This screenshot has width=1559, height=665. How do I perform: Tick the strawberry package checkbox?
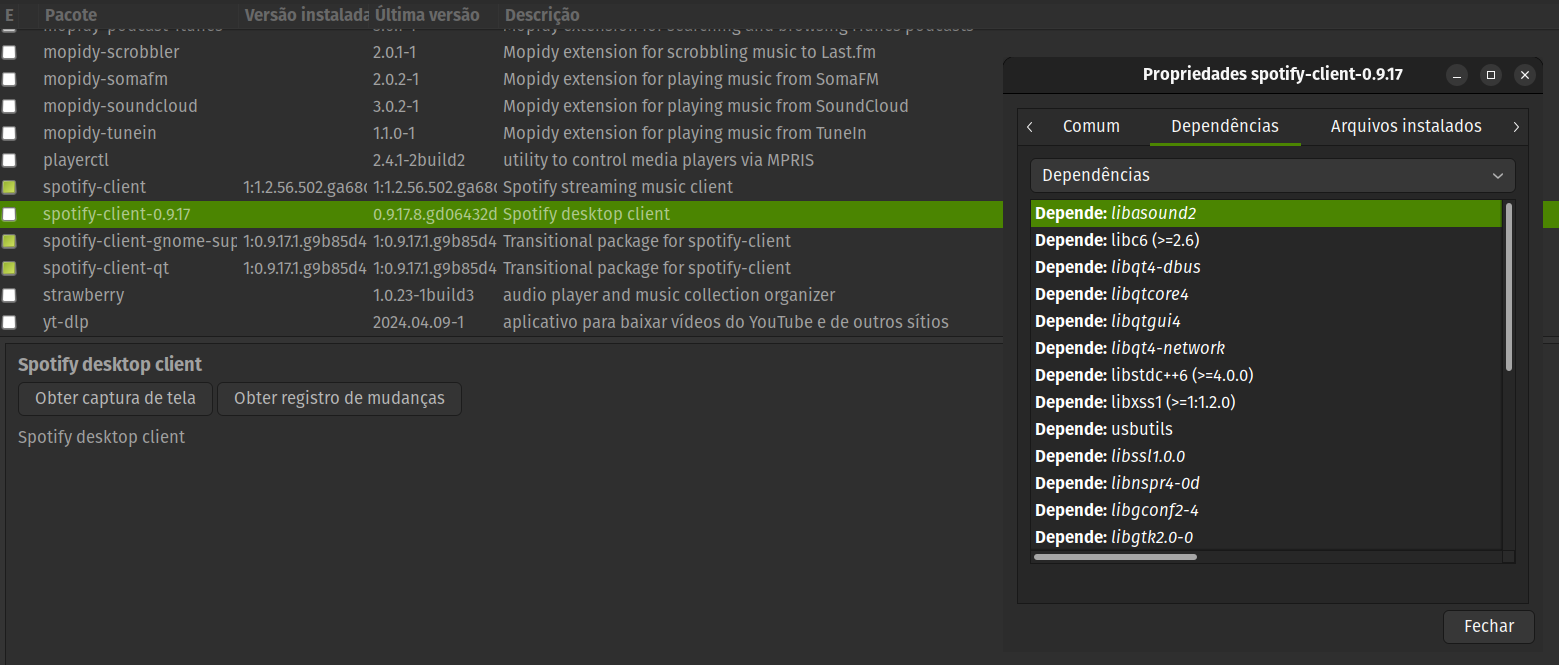[x=9, y=295]
